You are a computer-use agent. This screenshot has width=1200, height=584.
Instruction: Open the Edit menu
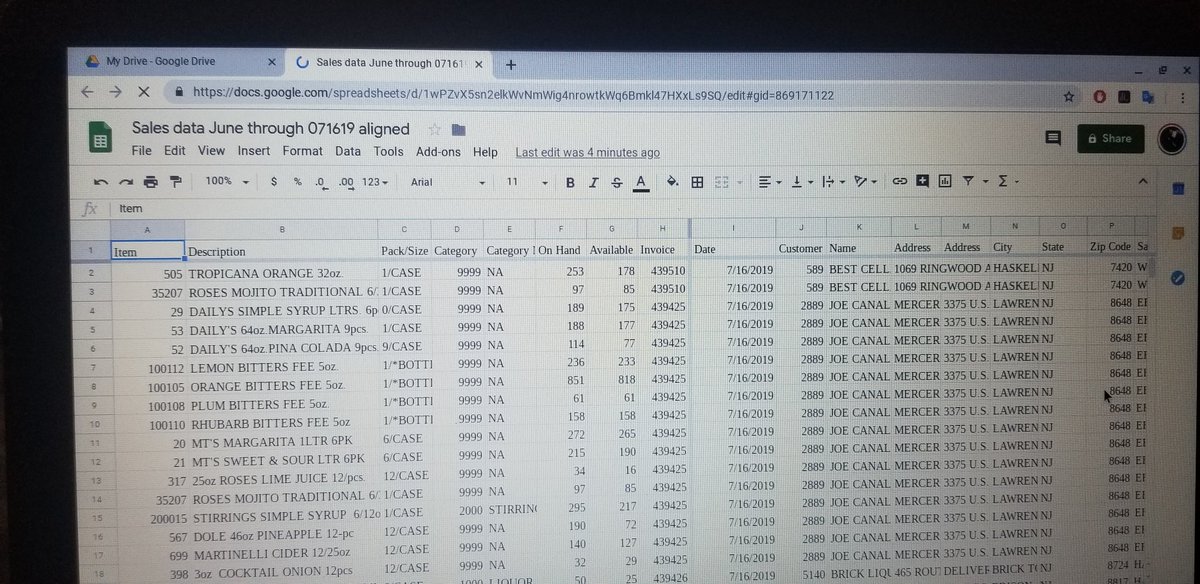(175, 152)
